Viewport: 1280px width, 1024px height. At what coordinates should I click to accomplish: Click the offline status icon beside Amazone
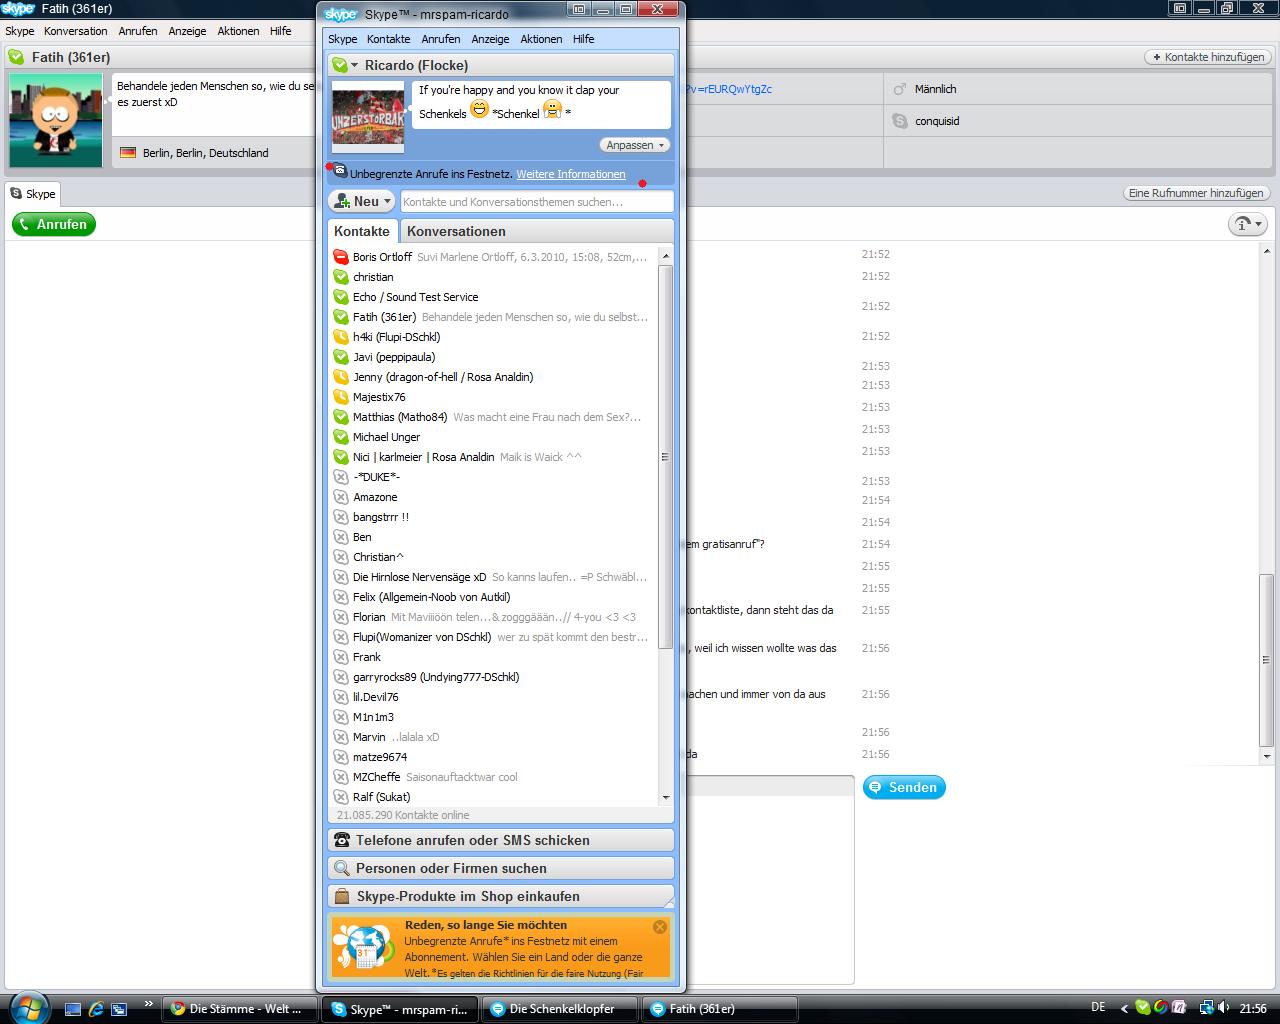(341, 497)
